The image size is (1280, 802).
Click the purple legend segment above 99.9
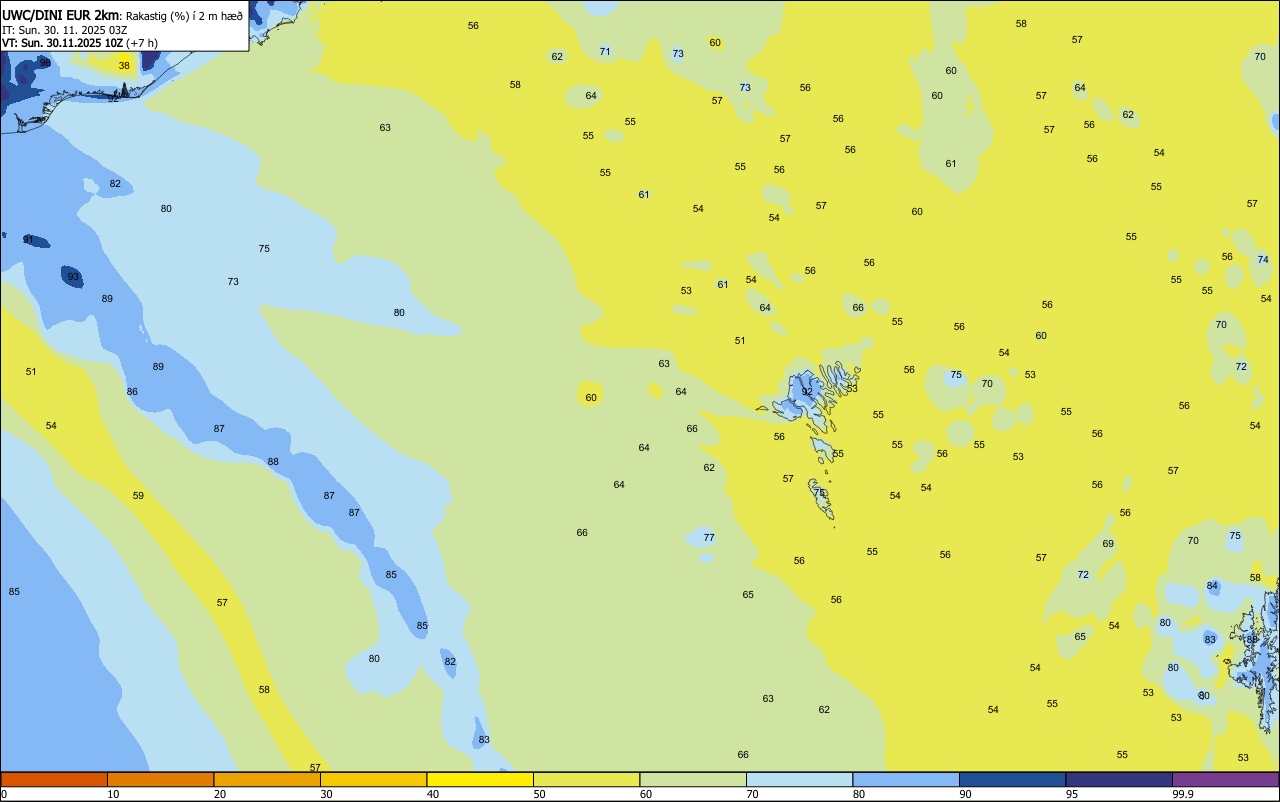(x=1225, y=779)
